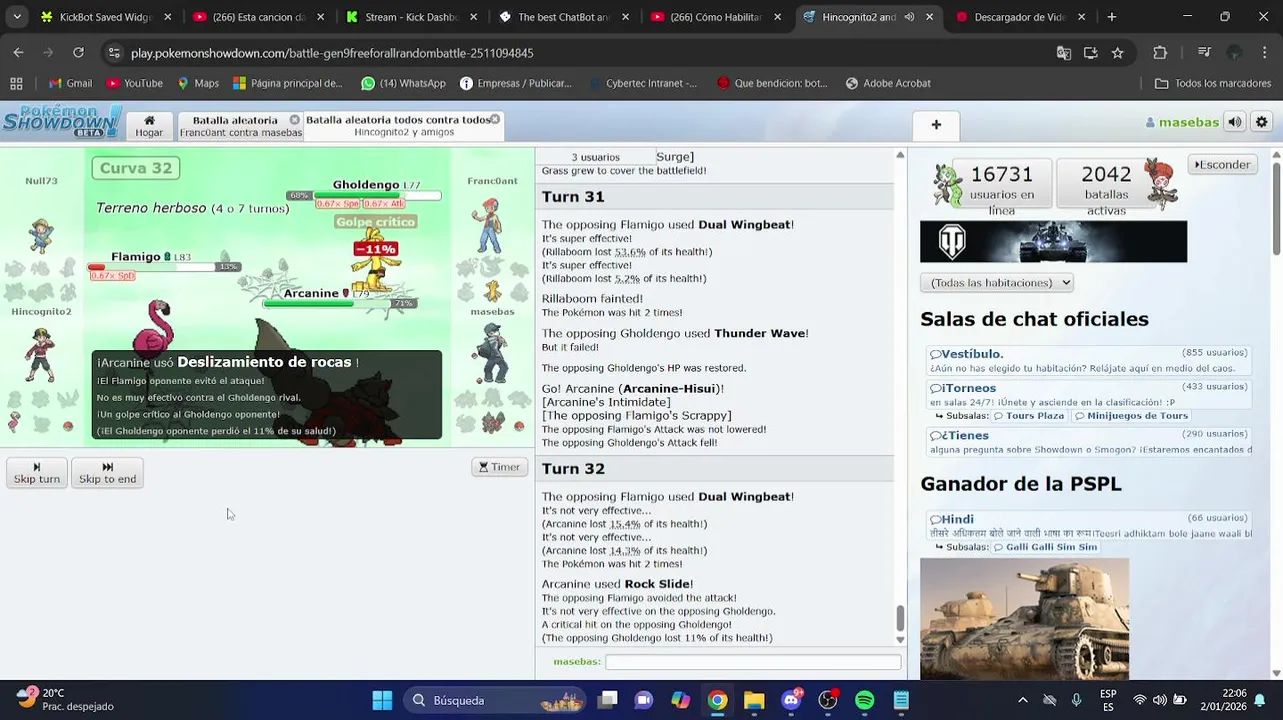Screen dimensions: 1283x720
Task: Close the Batalla aleatoria Franc0ant tab
Action: (294, 120)
